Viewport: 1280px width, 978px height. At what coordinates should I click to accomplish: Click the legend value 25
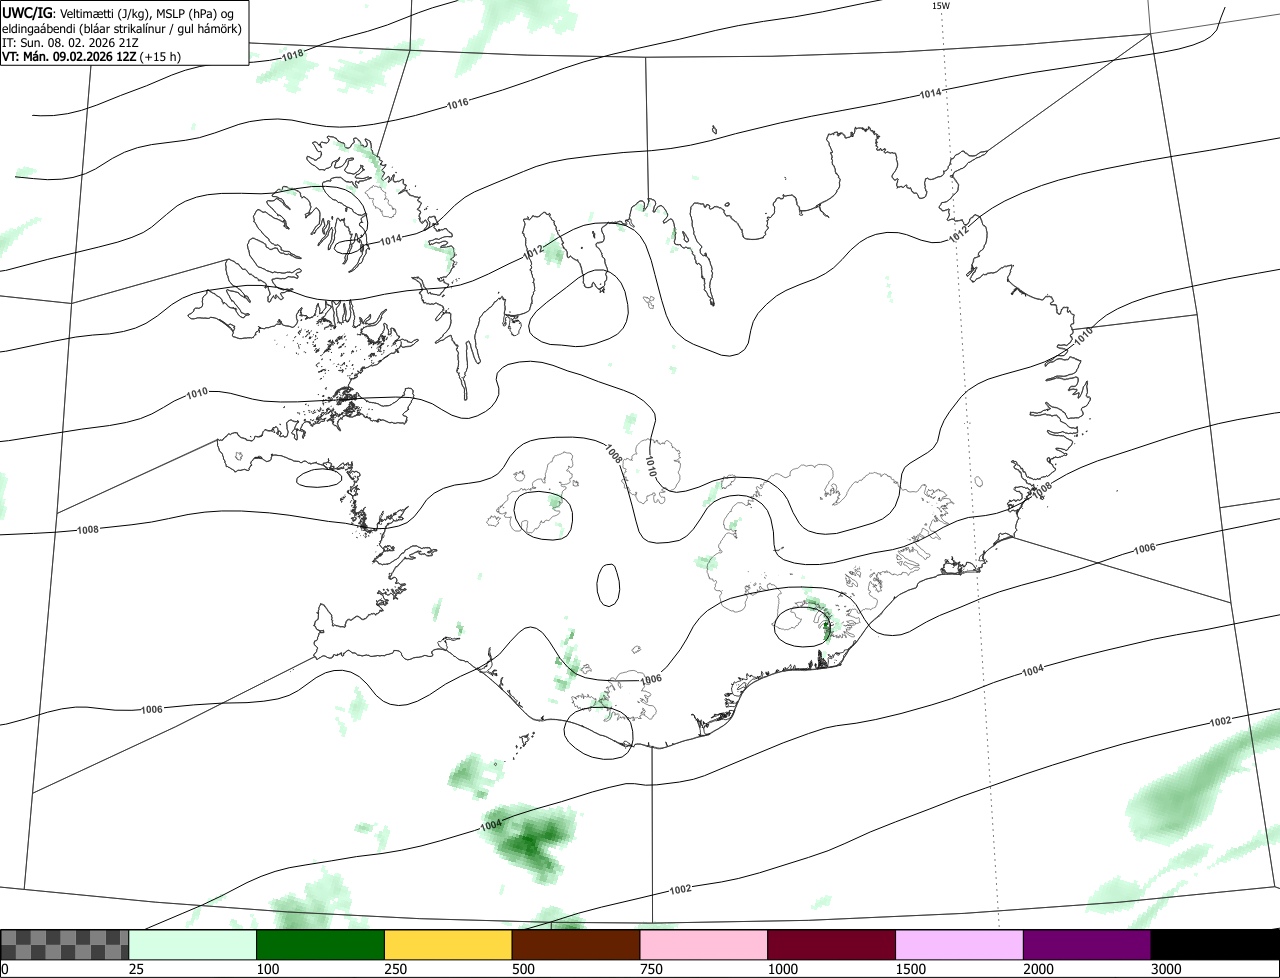[x=136, y=969]
